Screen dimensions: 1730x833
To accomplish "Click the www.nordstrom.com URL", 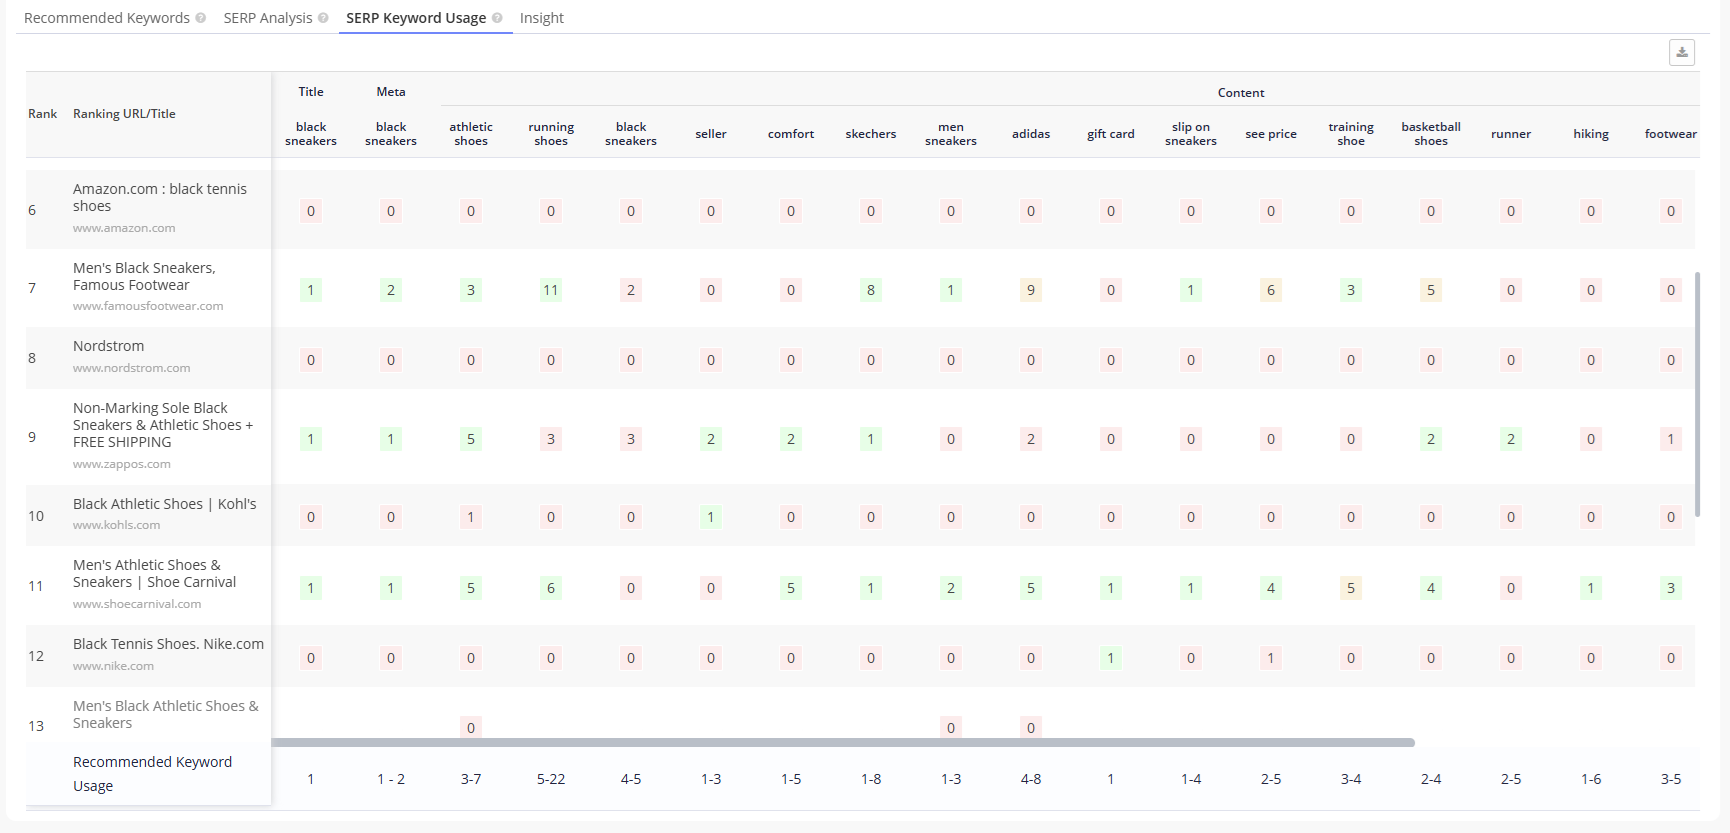I will [131, 368].
